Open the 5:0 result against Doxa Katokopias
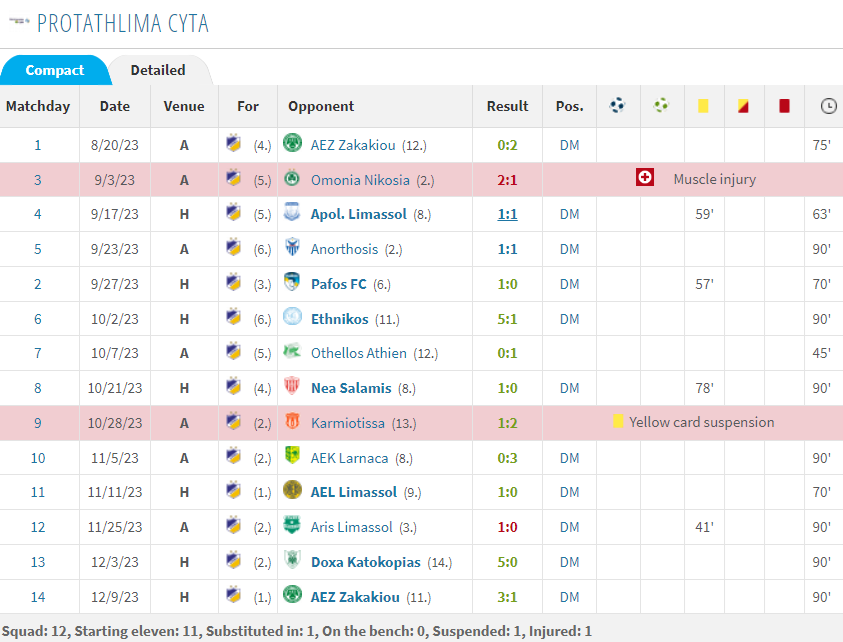This screenshot has width=843, height=642. pos(508,562)
